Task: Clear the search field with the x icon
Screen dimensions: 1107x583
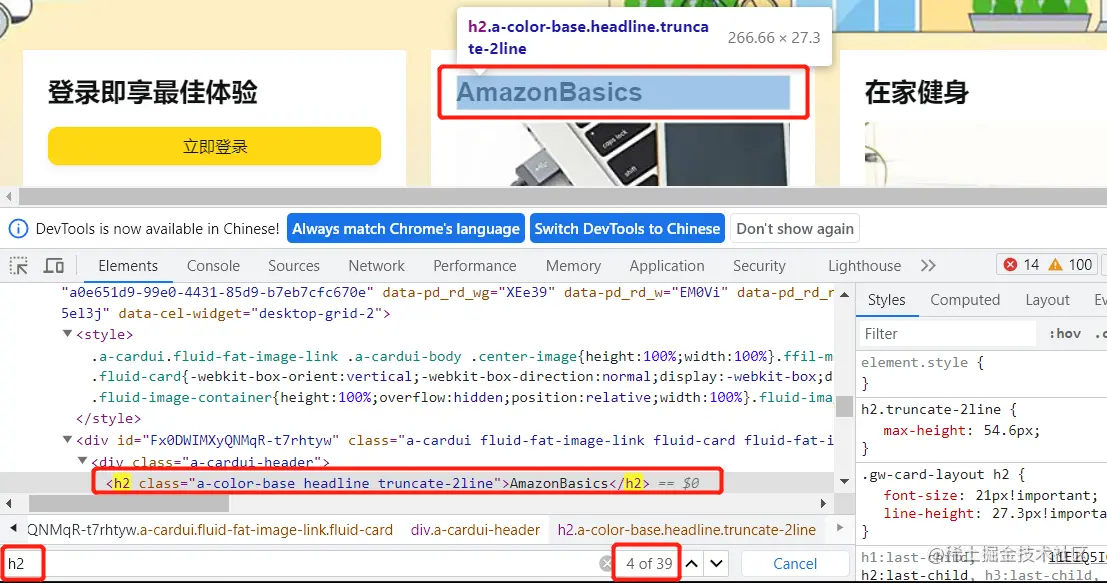Action: click(606, 563)
